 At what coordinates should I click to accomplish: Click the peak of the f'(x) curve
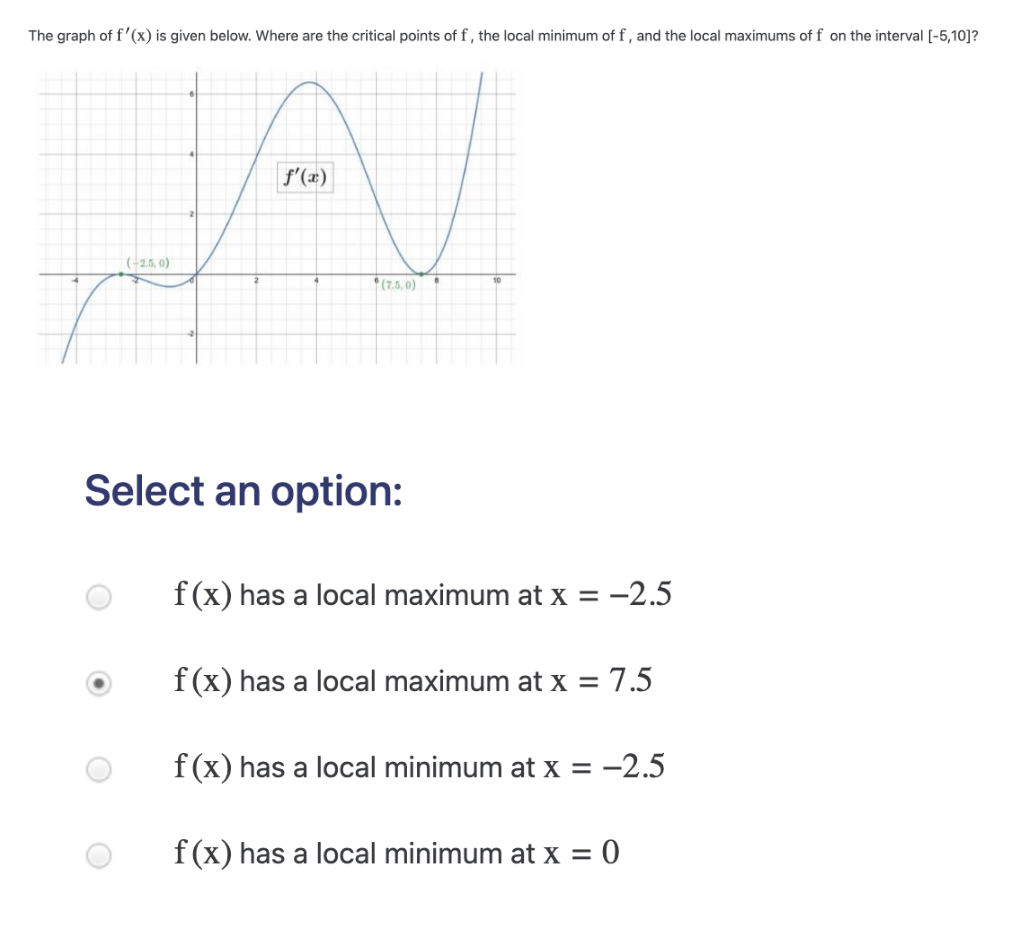pos(310,82)
